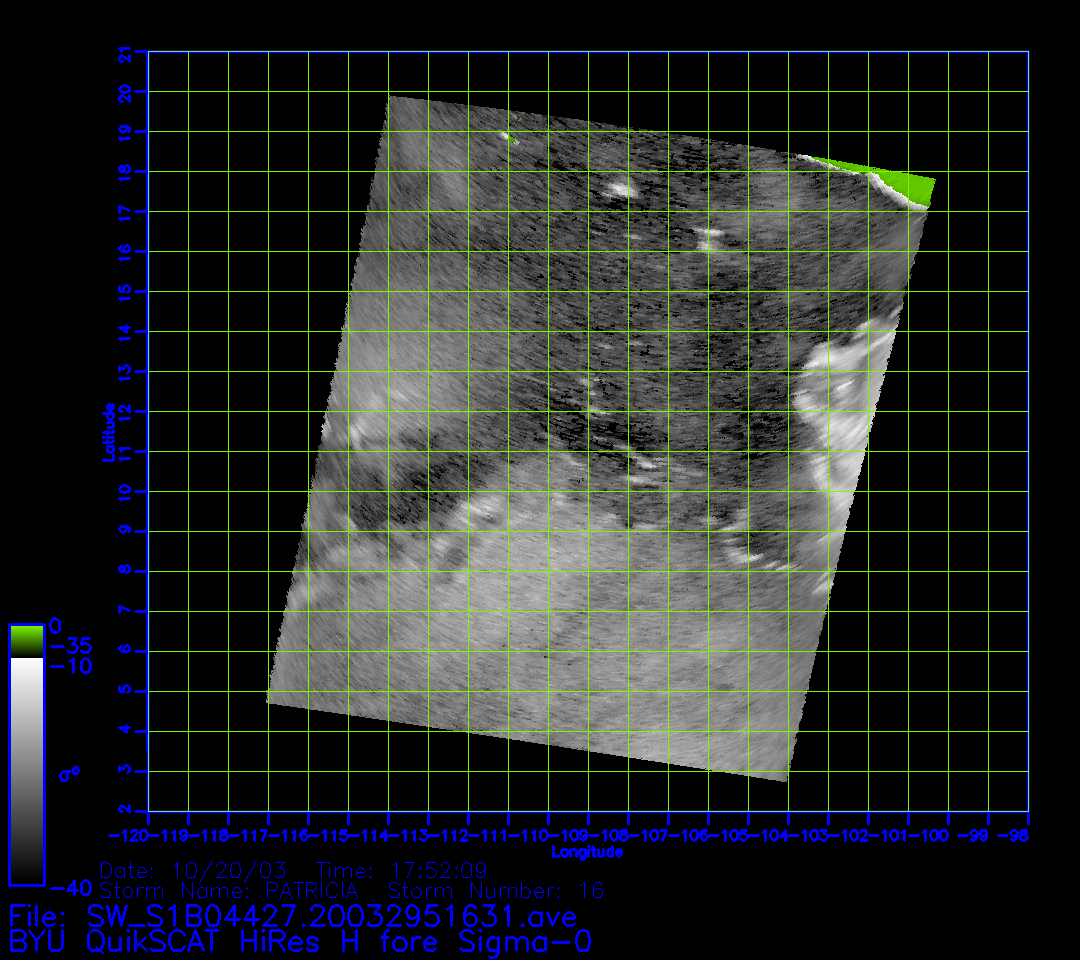The width and height of the screenshot is (1080, 960).
Task: Click the green land patch on the map
Action: [905, 182]
